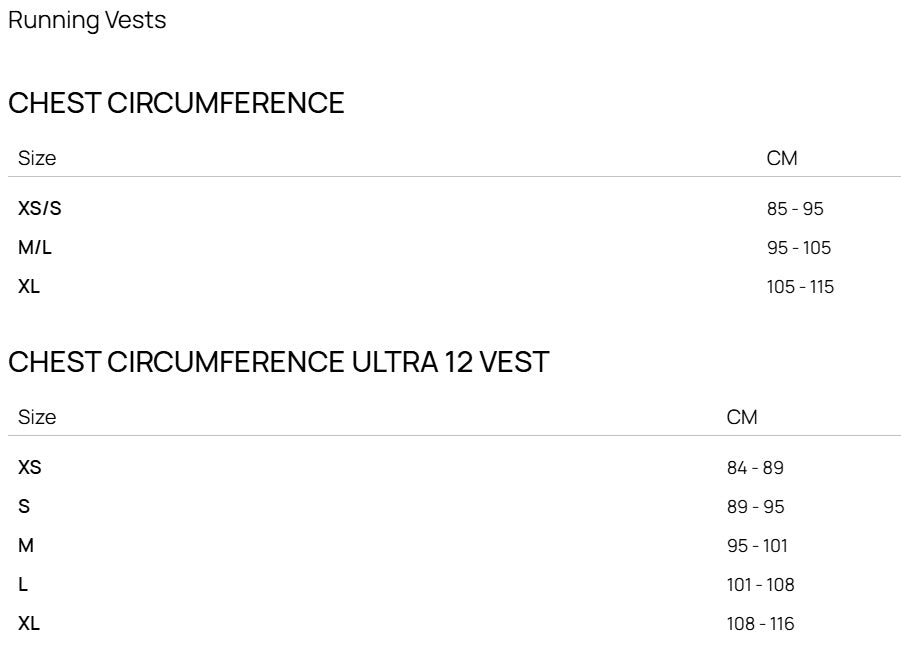This screenshot has height=665, width=901.
Task: Click the 89 - 95 measurement value
Action: click(755, 506)
